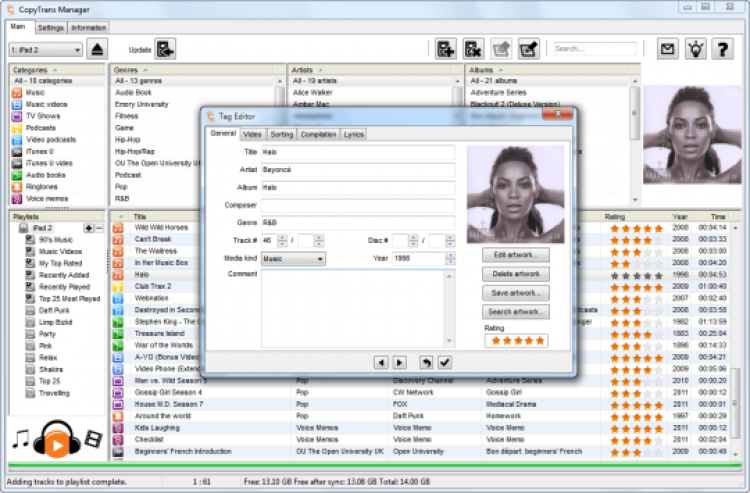Viewport: 750px width, 493px height.
Task: Open the Settings tab
Action: 51,28
